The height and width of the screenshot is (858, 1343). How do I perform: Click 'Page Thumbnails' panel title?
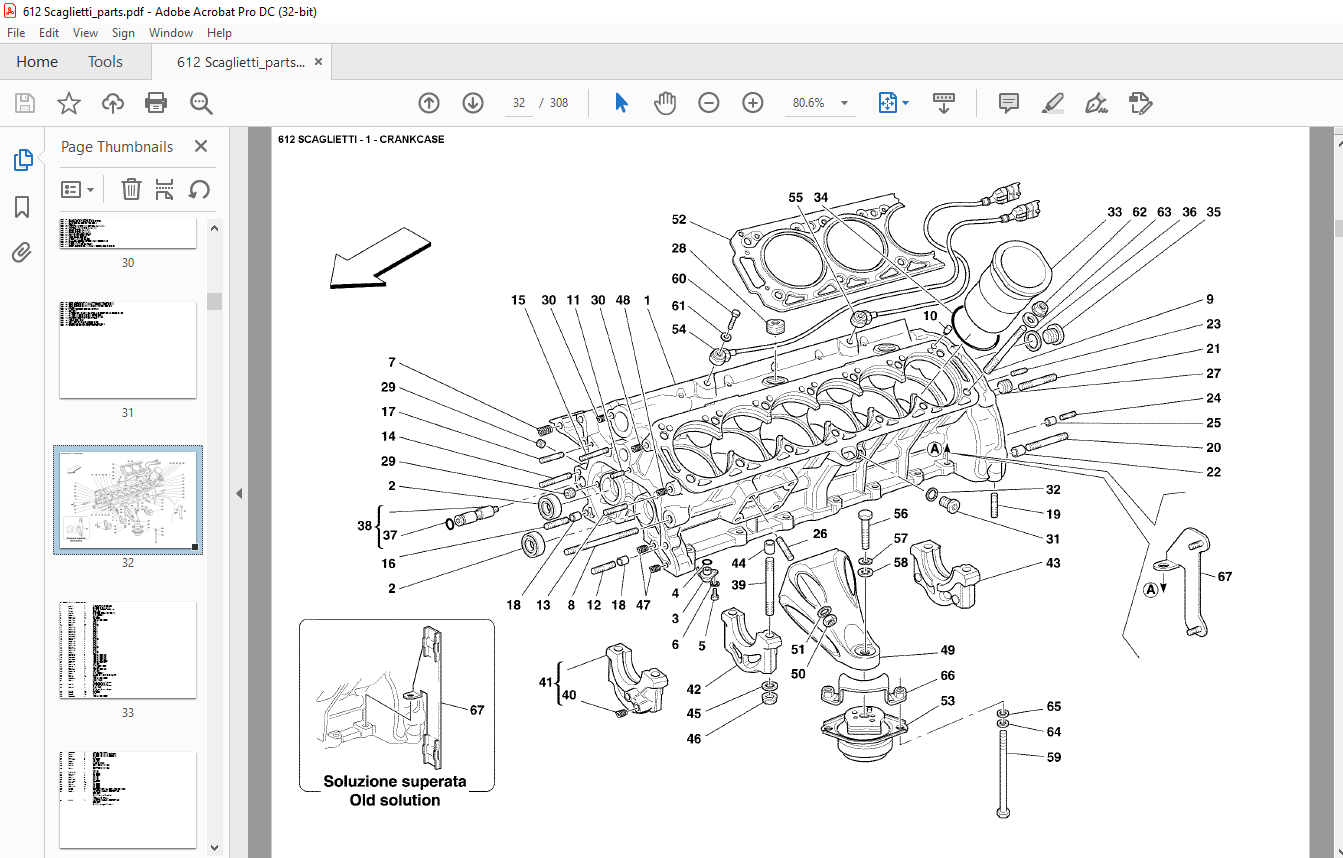click(x=117, y=147)
